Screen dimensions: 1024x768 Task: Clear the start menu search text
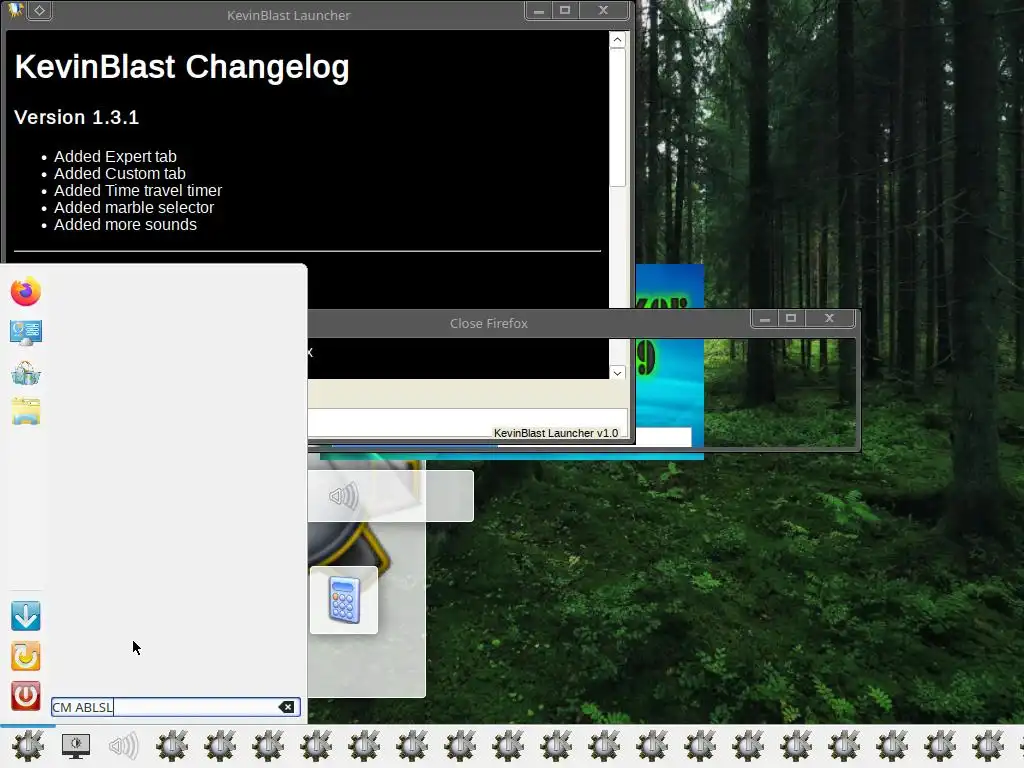286,707
